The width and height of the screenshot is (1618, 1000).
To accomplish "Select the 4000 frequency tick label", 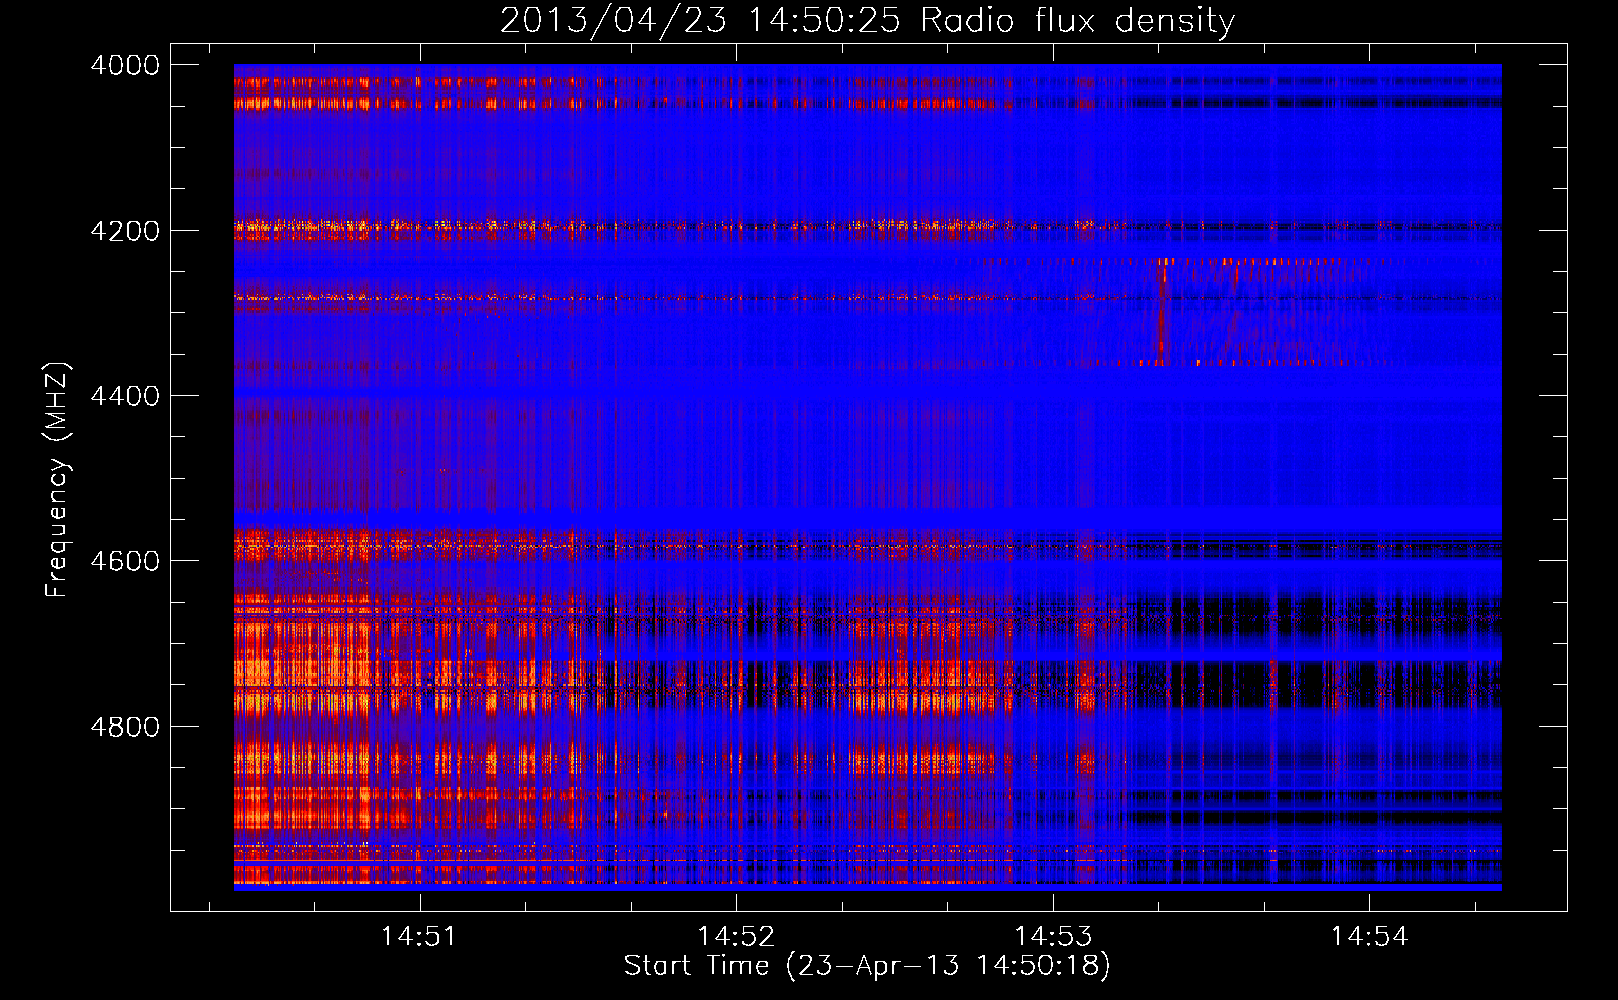I will 125,65.
